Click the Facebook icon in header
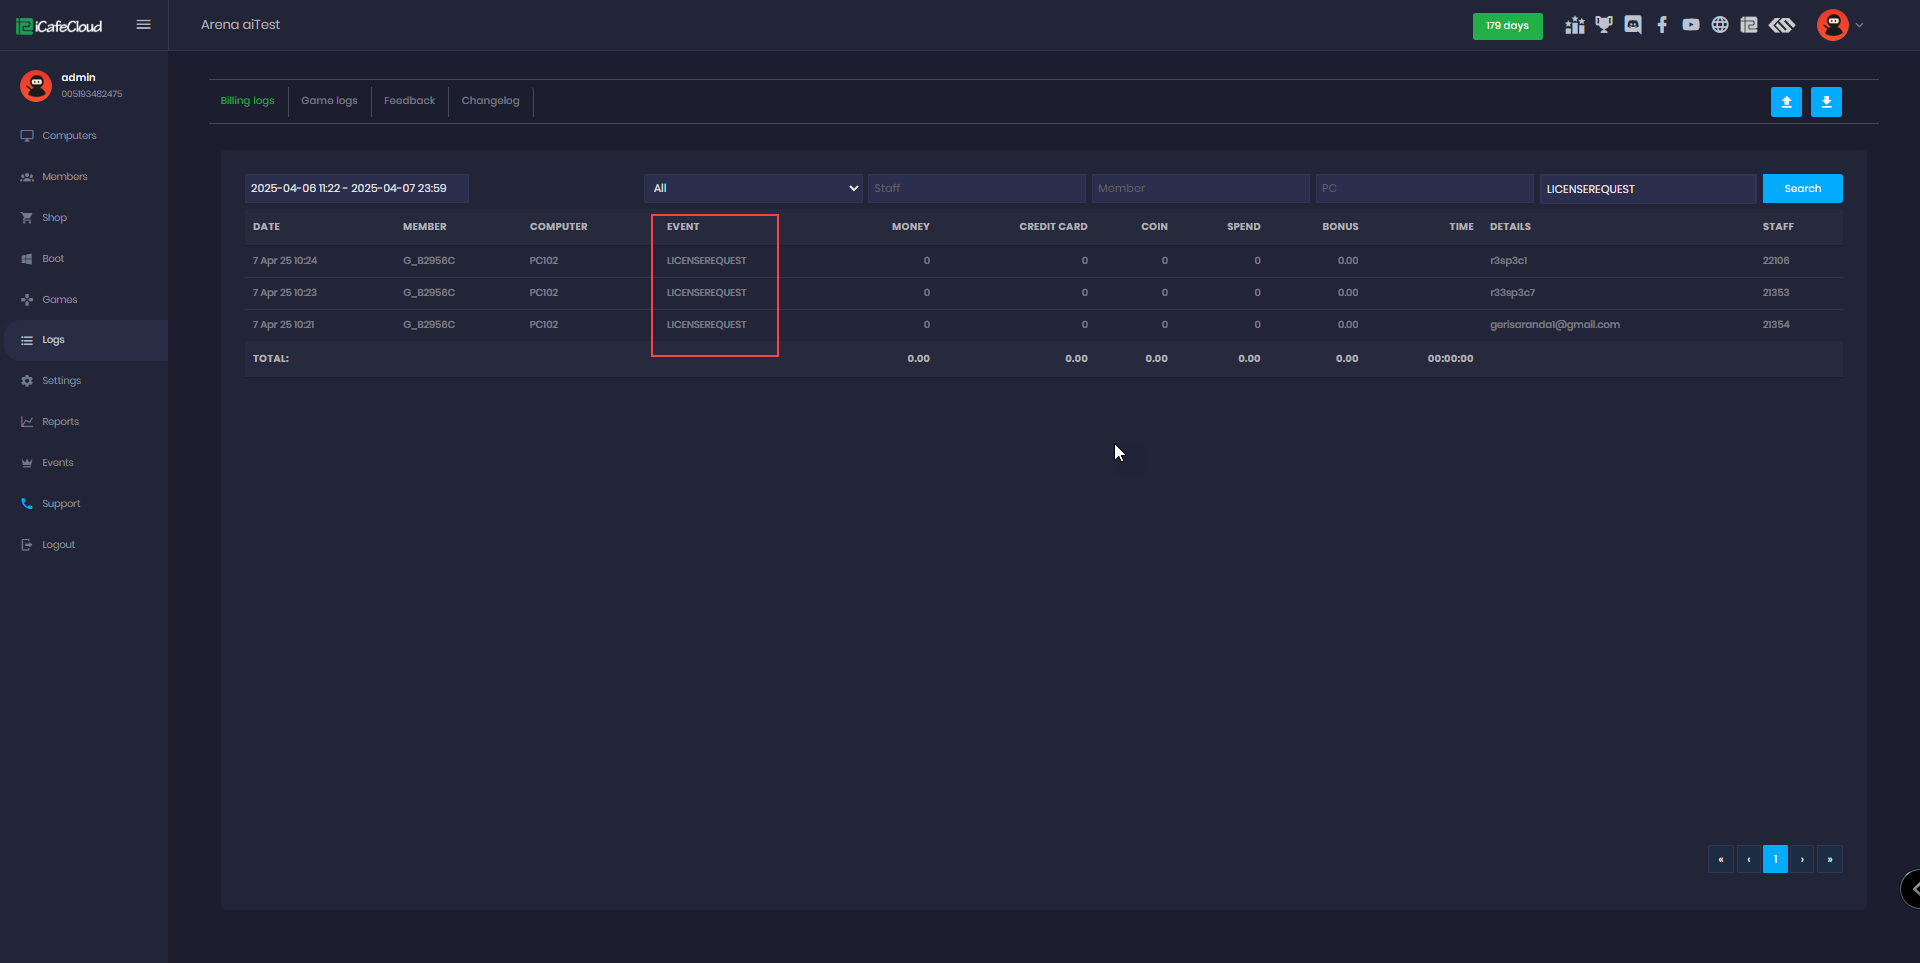This screenshot has height=963, width=1920. tap(1662, 25)
